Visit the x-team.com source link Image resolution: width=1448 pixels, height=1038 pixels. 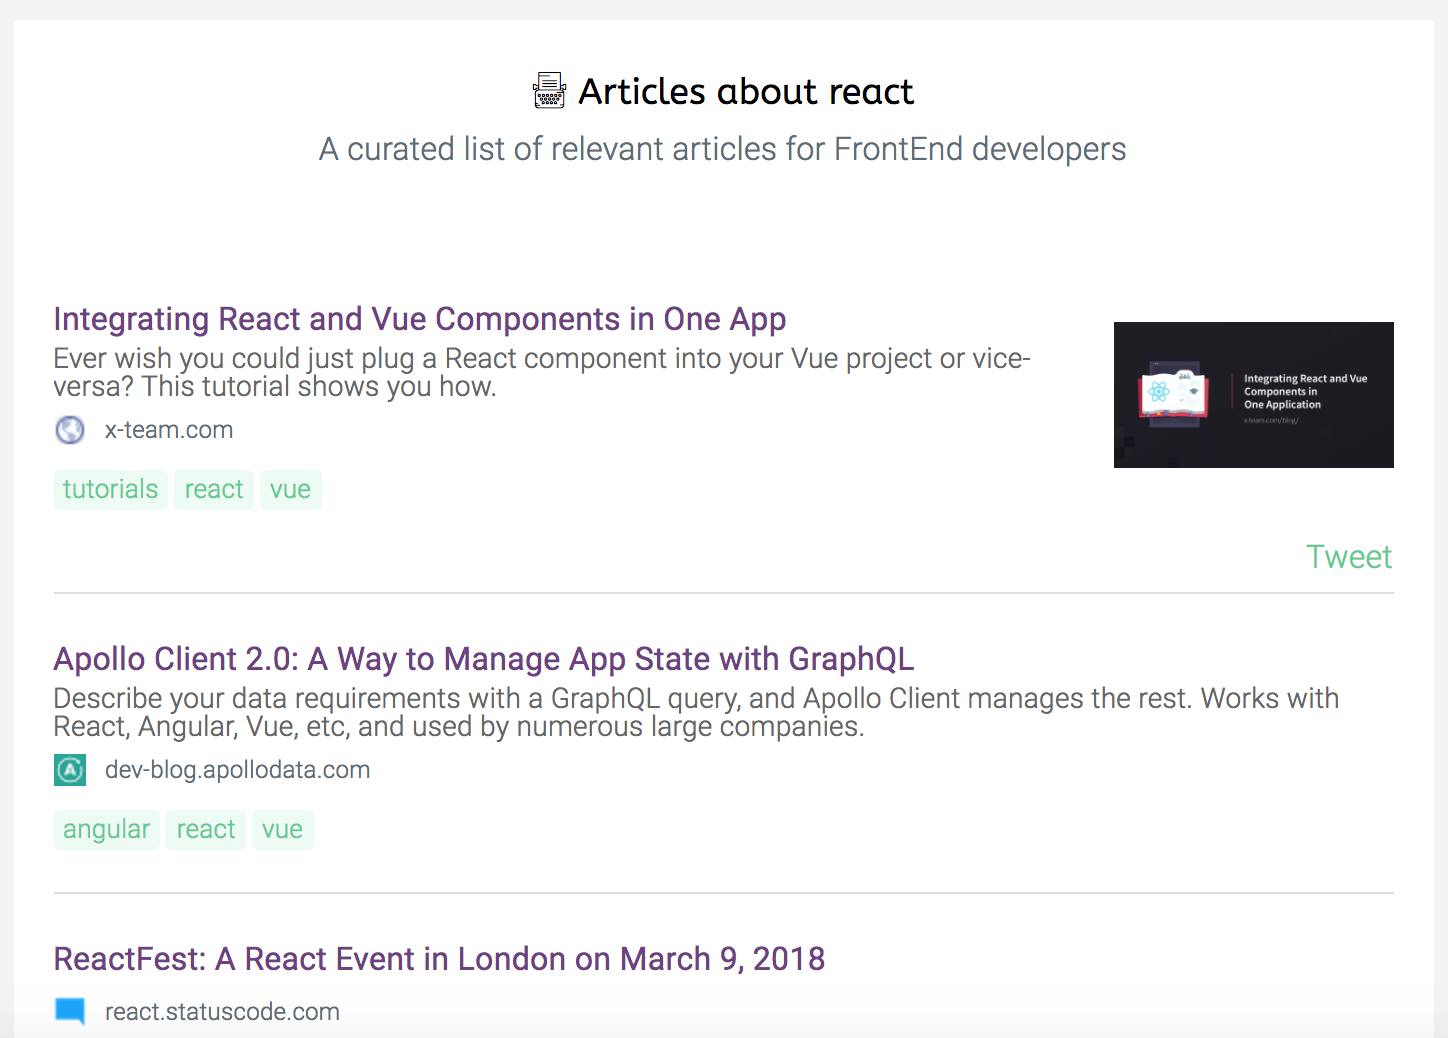(169, 430)
